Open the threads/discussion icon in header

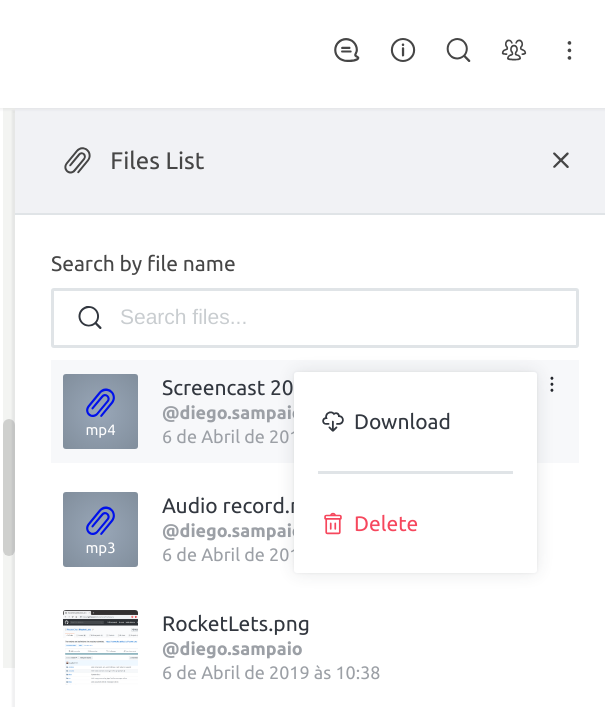point(346,50)
